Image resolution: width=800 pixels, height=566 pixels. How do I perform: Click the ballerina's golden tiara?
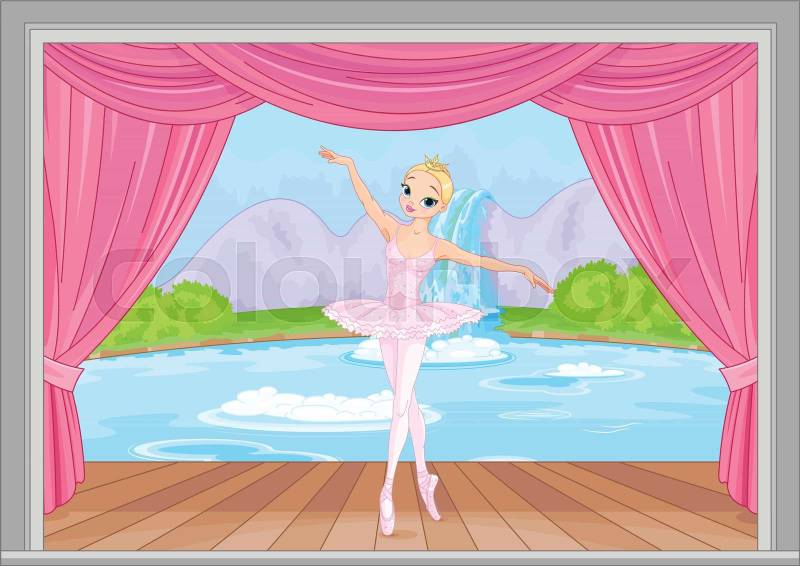[x=433, y=162]
